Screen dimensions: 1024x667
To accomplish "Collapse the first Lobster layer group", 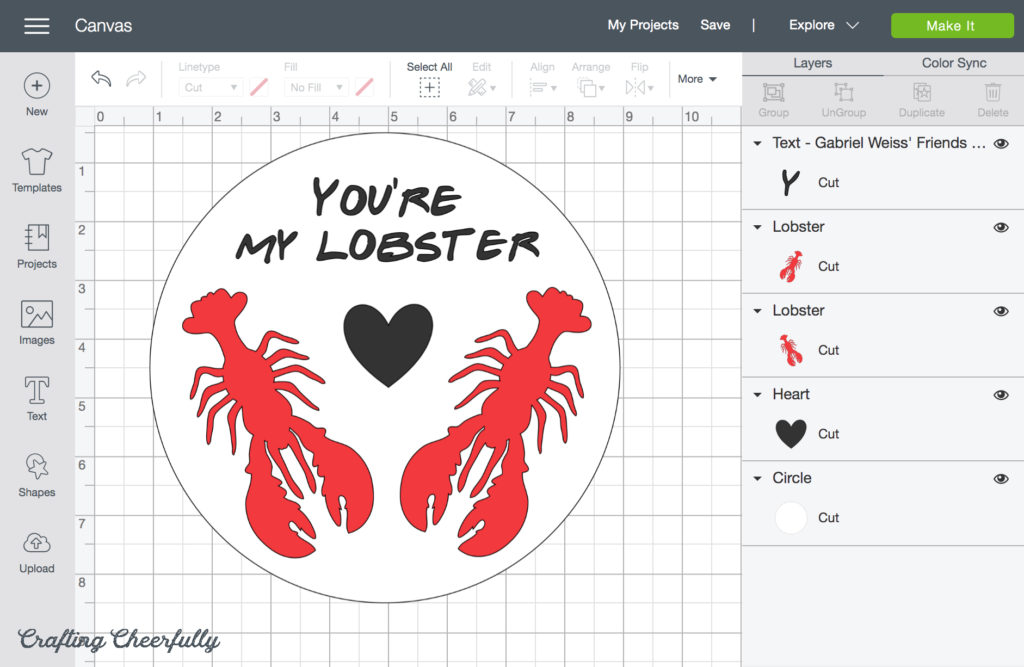I will (758, 227).
